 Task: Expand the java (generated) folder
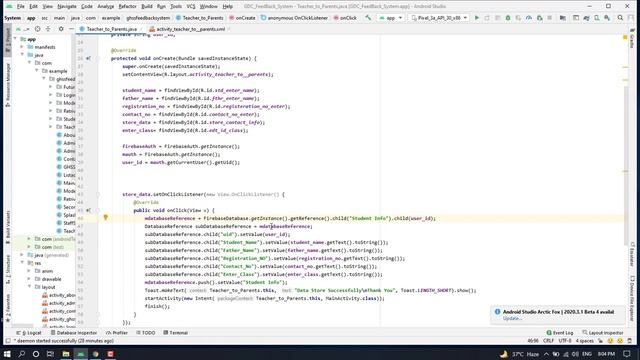22,255
